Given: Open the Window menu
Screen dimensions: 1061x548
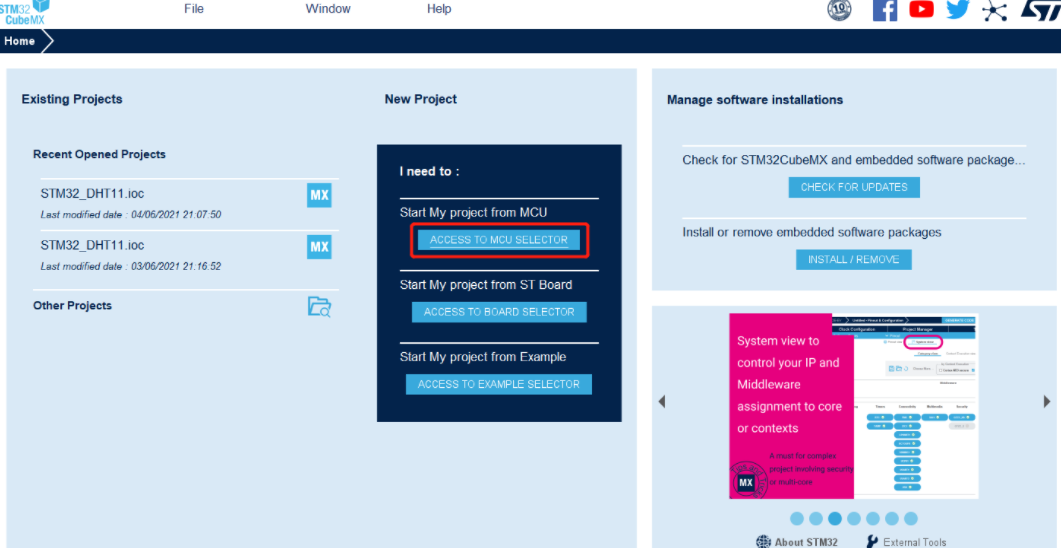Looking at the screenshot, I should tap(328, 9).
